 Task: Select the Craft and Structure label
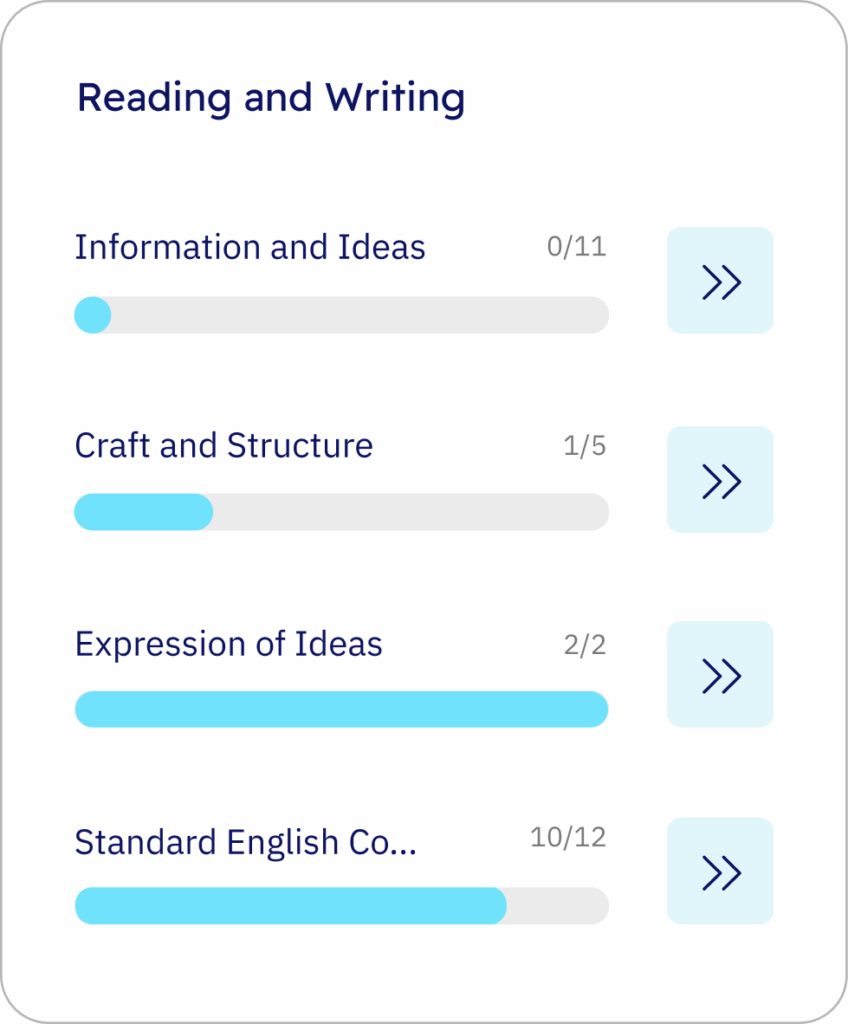[224, 445]
